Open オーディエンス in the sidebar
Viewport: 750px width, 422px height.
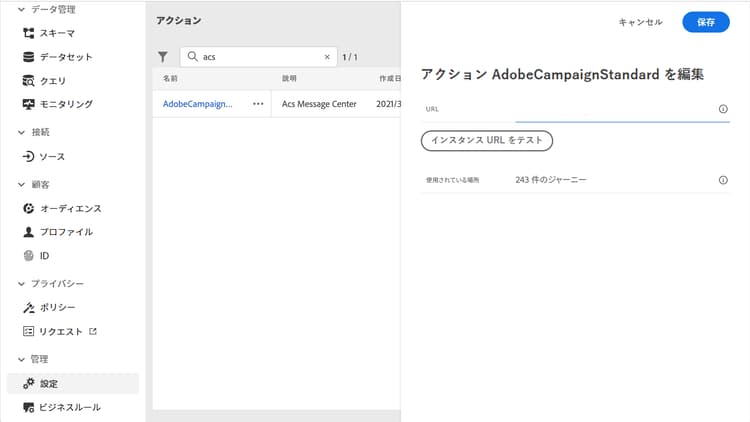70,208
